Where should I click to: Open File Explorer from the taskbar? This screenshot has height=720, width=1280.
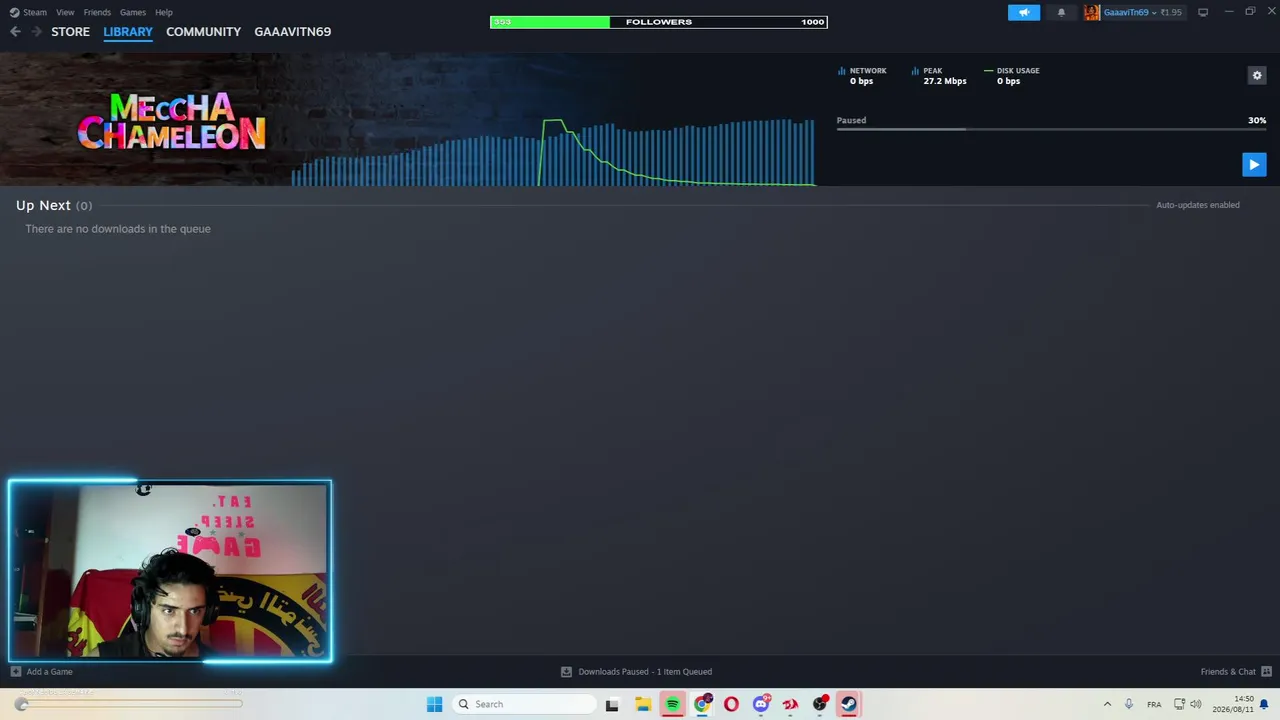[x=643, y=704]
